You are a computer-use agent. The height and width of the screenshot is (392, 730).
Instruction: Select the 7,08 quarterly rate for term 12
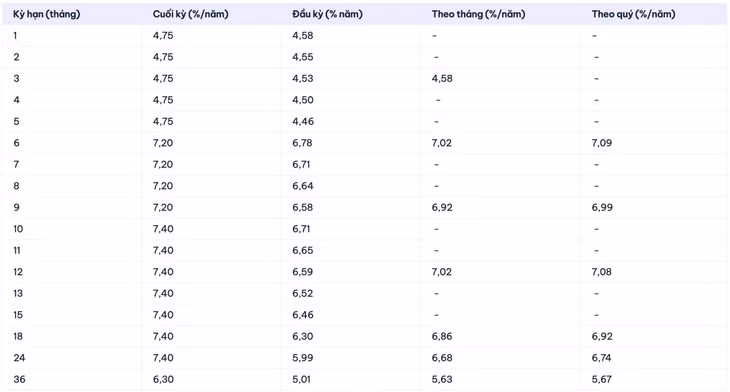pyautogui.click(x=602, y=272)
